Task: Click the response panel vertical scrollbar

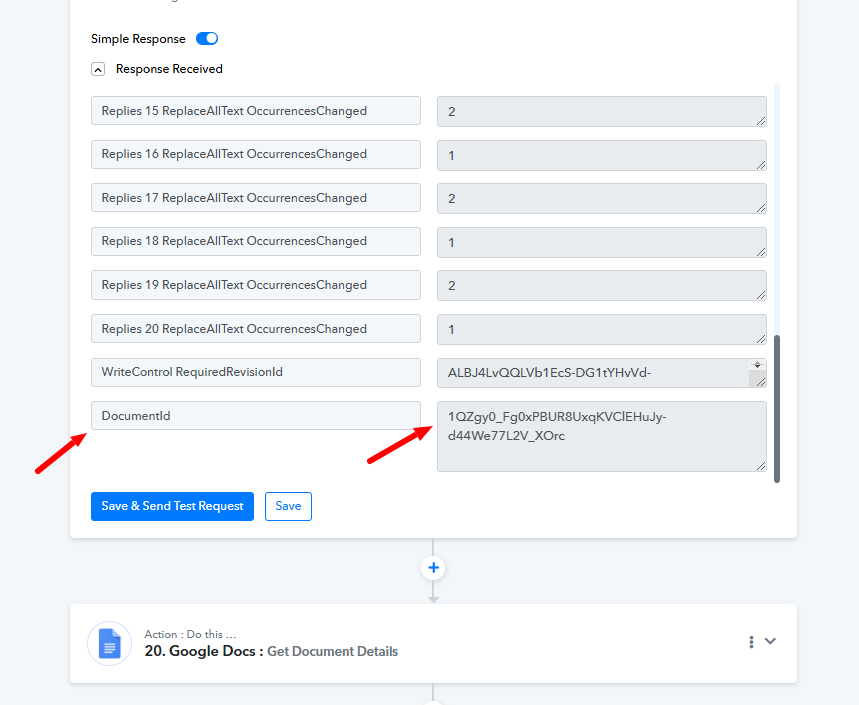Action: point(777,408)
